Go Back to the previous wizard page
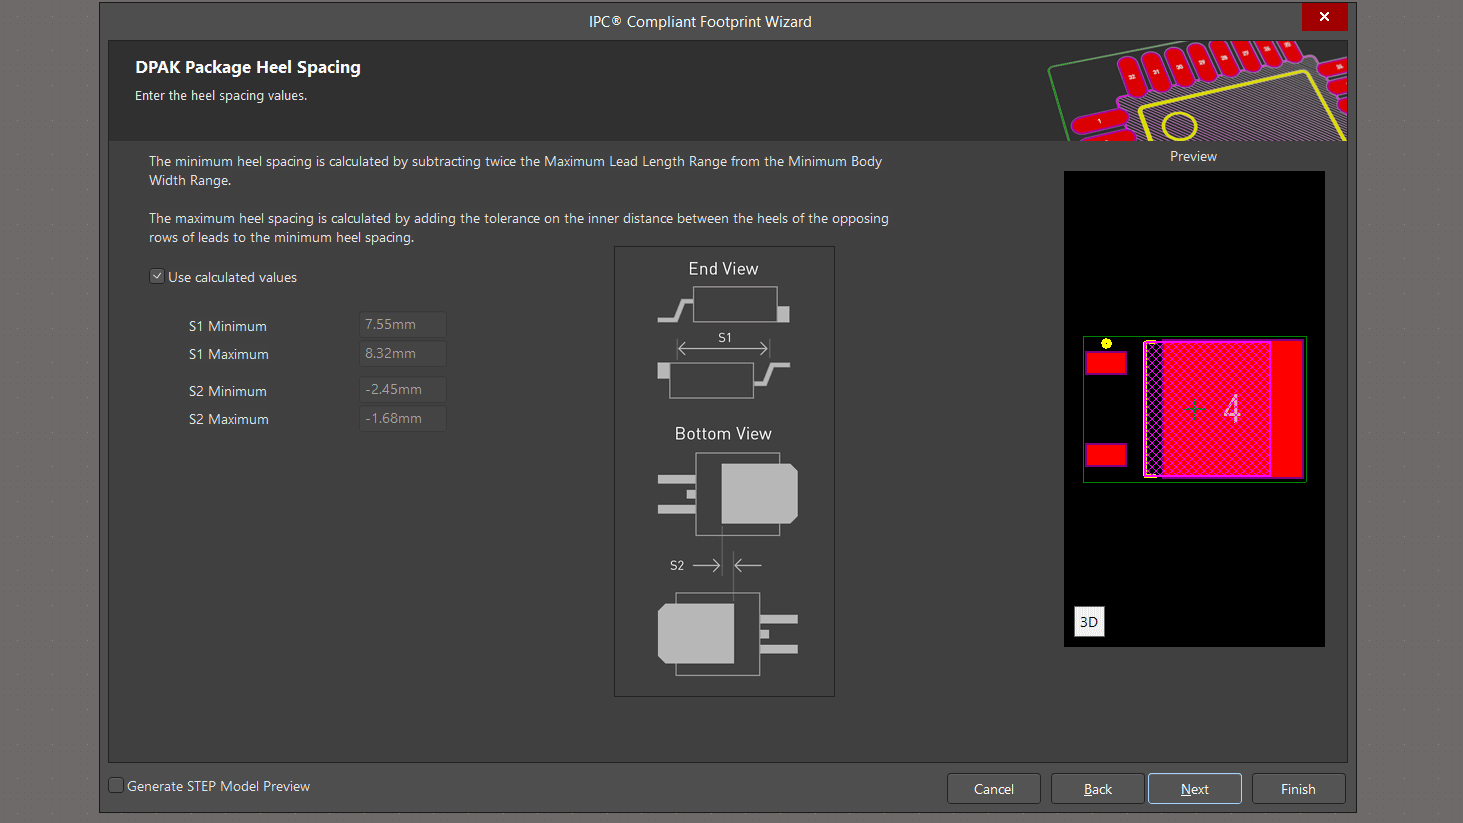 click(1097, 789)
